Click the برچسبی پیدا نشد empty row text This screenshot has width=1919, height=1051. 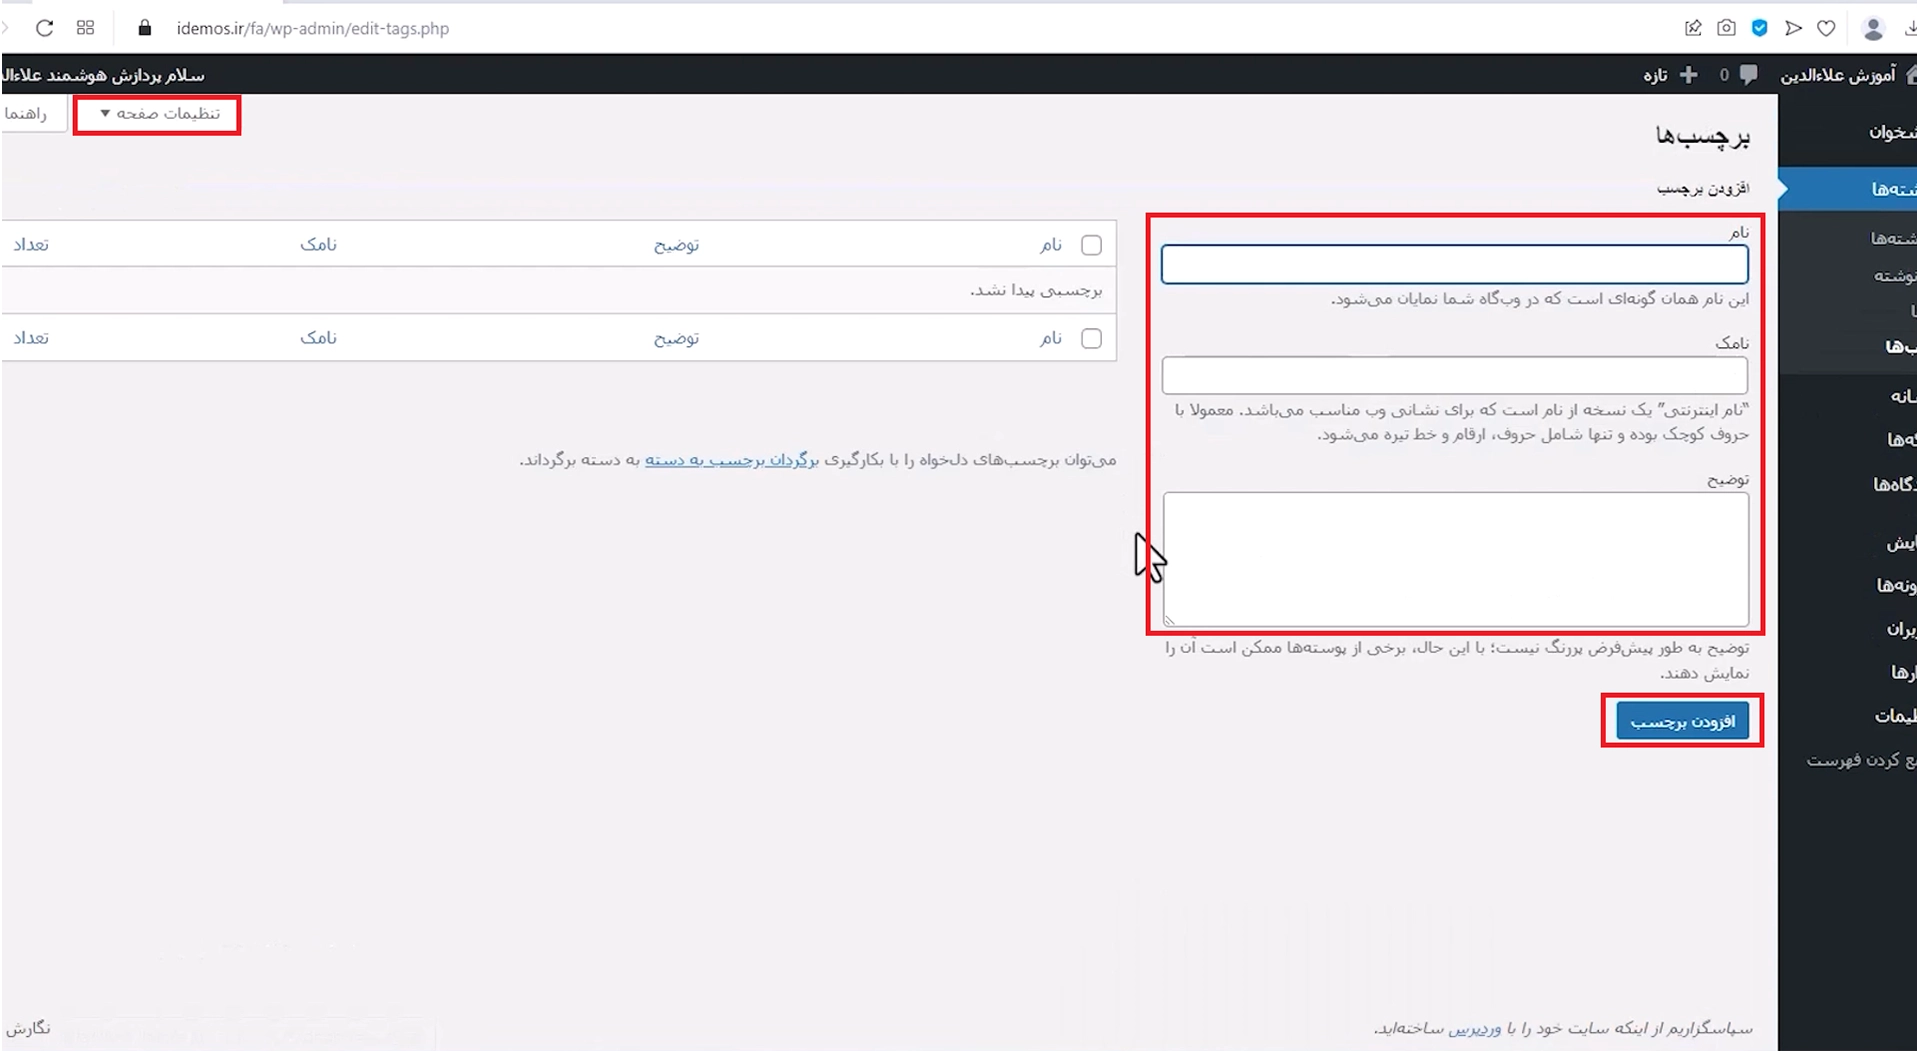pyautogui.click(x=1036, y=290)
